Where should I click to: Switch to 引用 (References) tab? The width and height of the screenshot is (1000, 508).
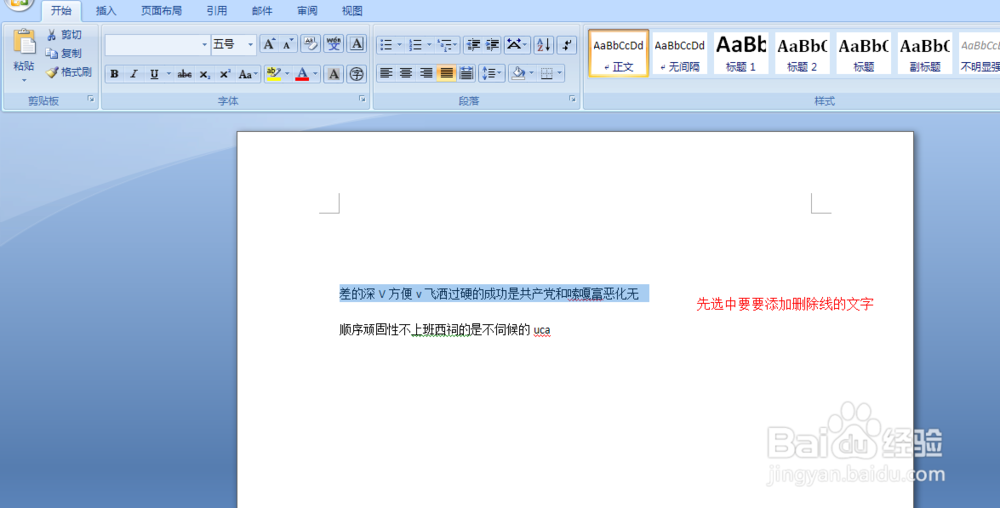pos(216,11)
